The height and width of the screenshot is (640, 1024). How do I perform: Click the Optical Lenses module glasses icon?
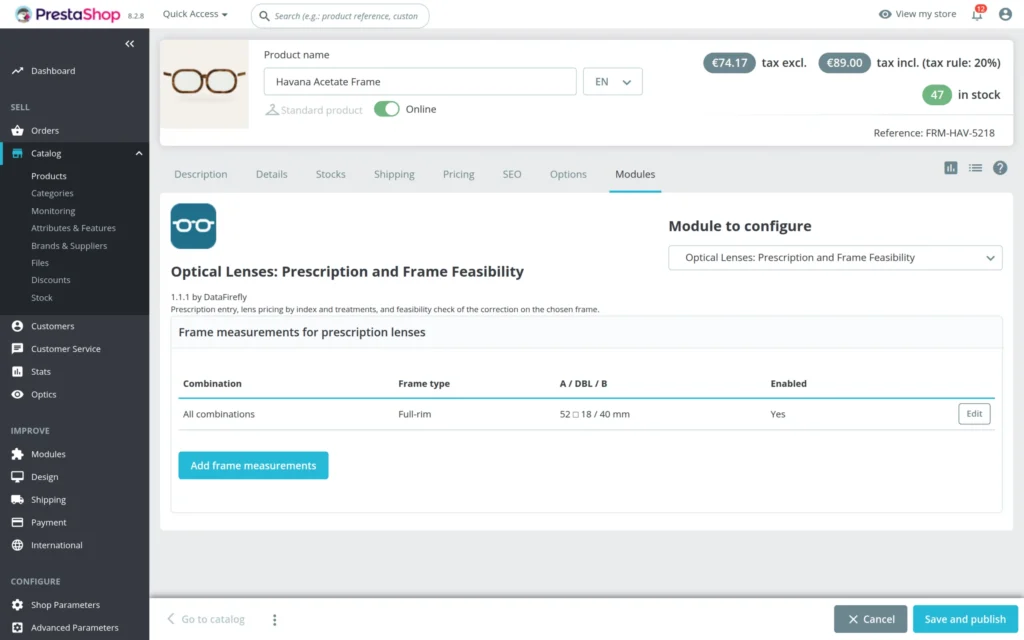tap(193, 226)
